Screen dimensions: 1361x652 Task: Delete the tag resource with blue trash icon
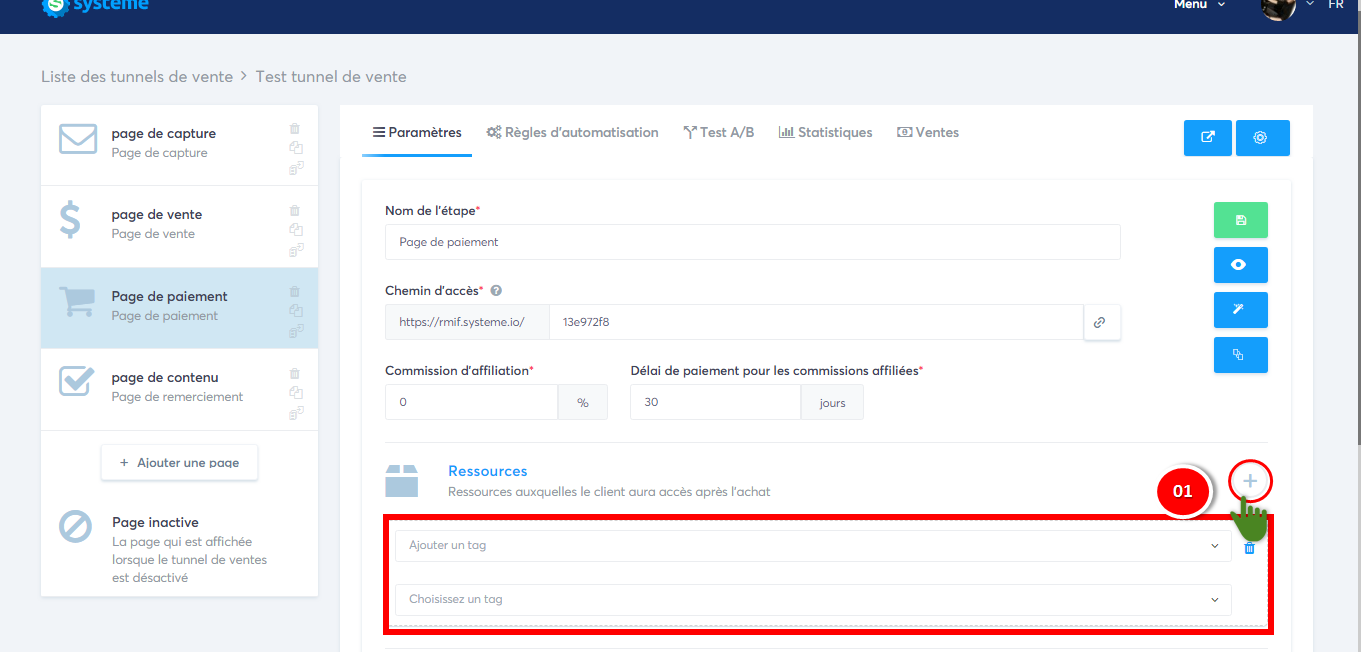pyautogui.click(x=1249, y=547)
